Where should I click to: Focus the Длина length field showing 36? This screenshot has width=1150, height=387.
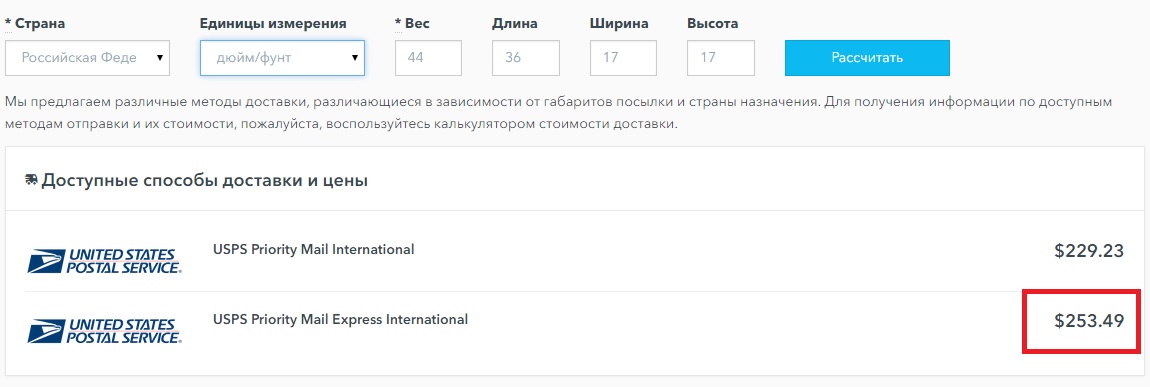526,58
